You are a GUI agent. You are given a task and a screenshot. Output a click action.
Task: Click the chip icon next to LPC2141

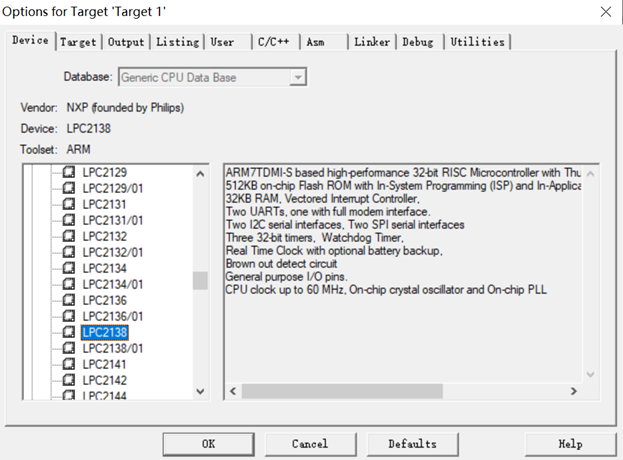click(x=69, y=364)
